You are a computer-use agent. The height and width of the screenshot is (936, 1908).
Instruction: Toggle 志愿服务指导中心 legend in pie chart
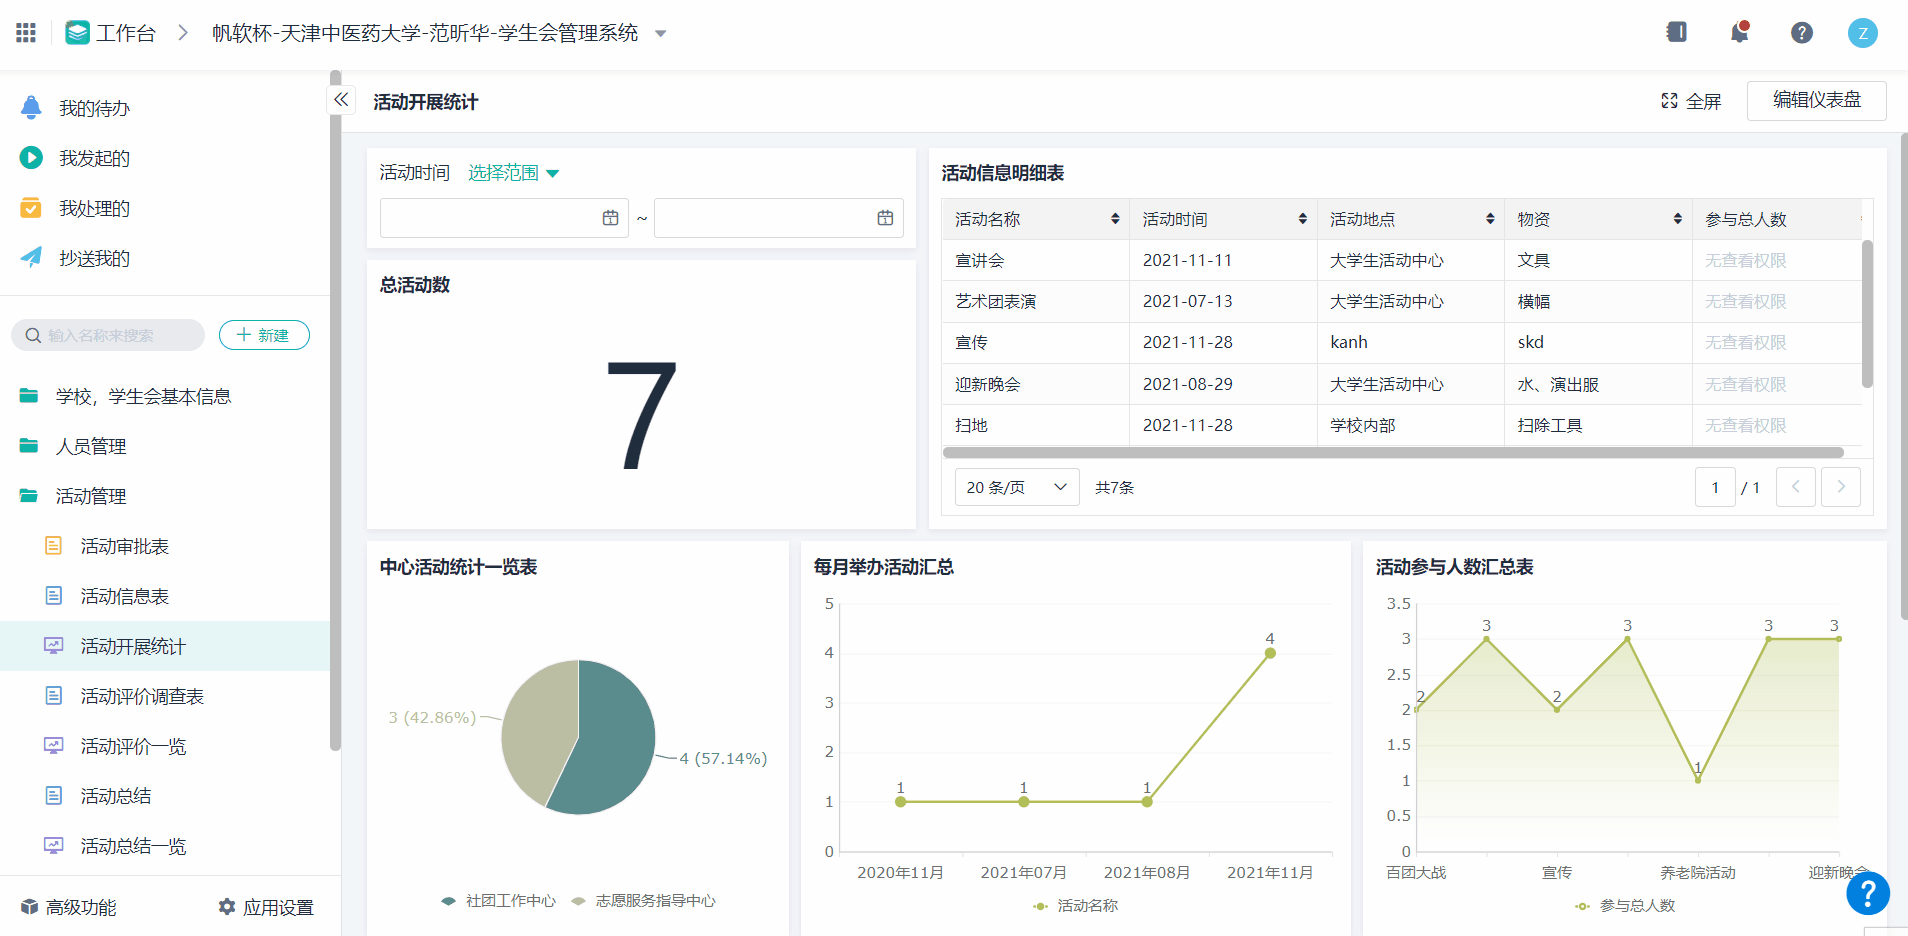point(644,901)
